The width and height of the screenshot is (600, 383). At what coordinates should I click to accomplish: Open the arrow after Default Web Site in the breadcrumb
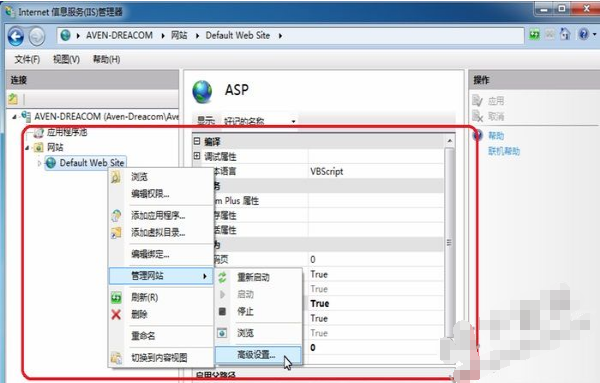pos(280,36)
